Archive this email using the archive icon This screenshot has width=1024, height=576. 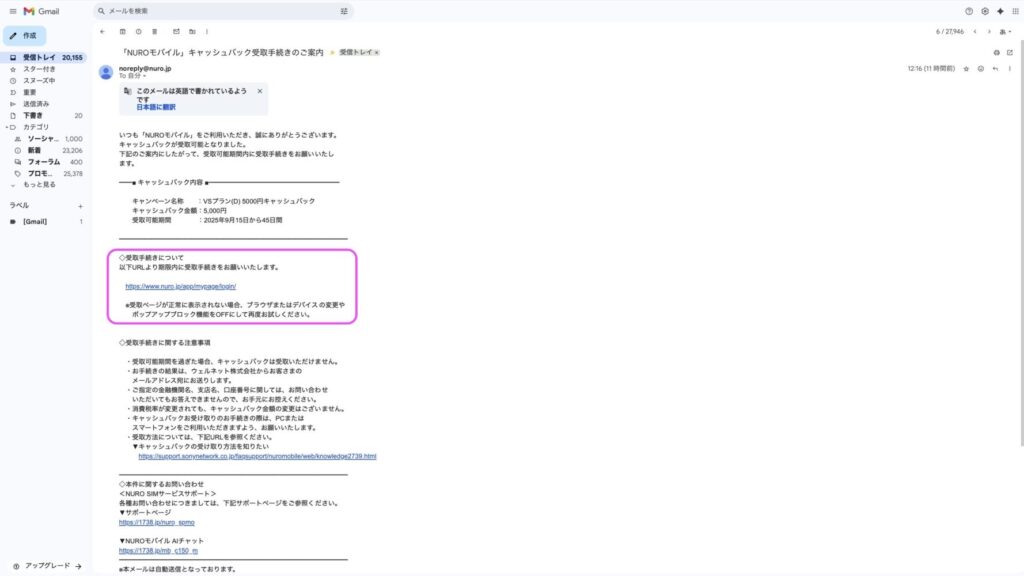pos(122,31)
